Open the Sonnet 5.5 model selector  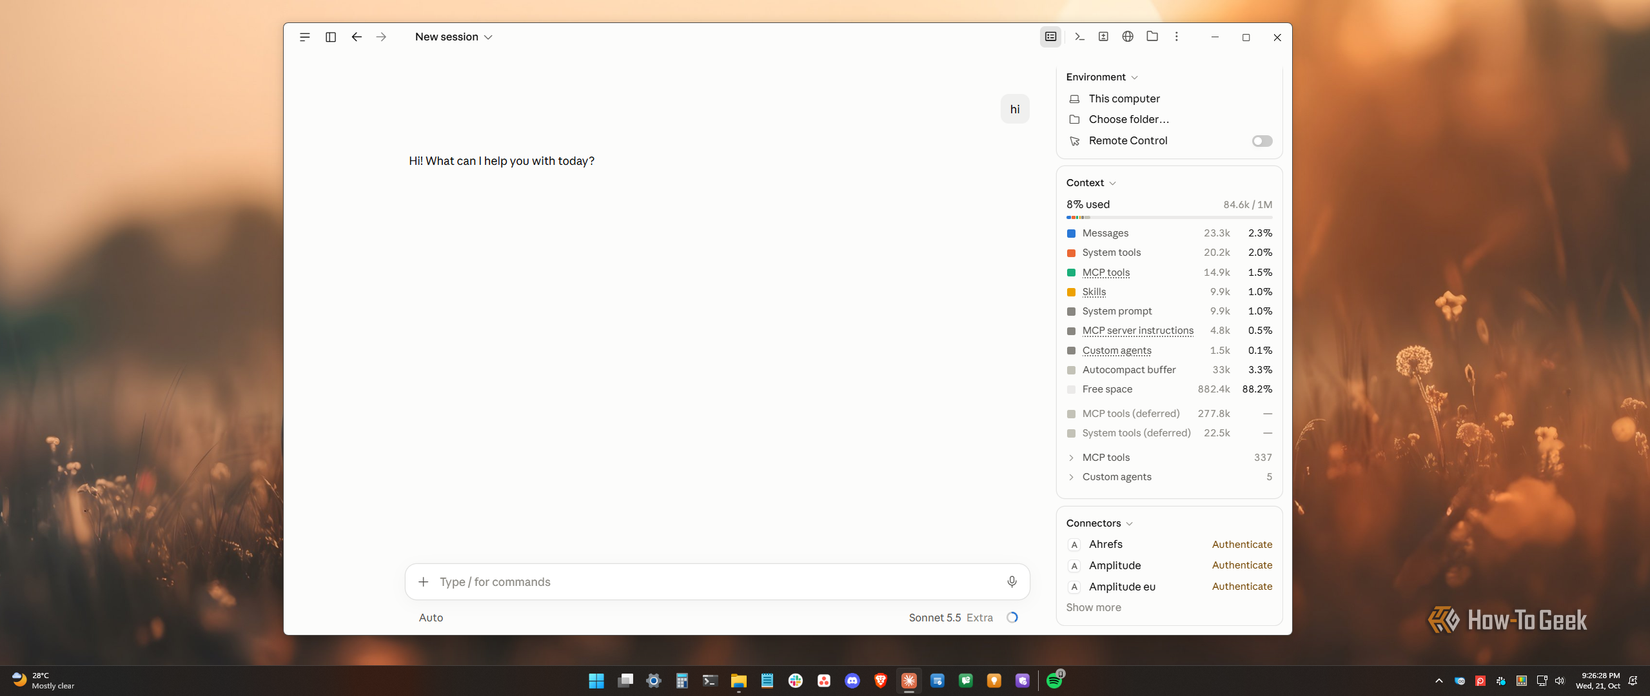(x=934, y=618)
